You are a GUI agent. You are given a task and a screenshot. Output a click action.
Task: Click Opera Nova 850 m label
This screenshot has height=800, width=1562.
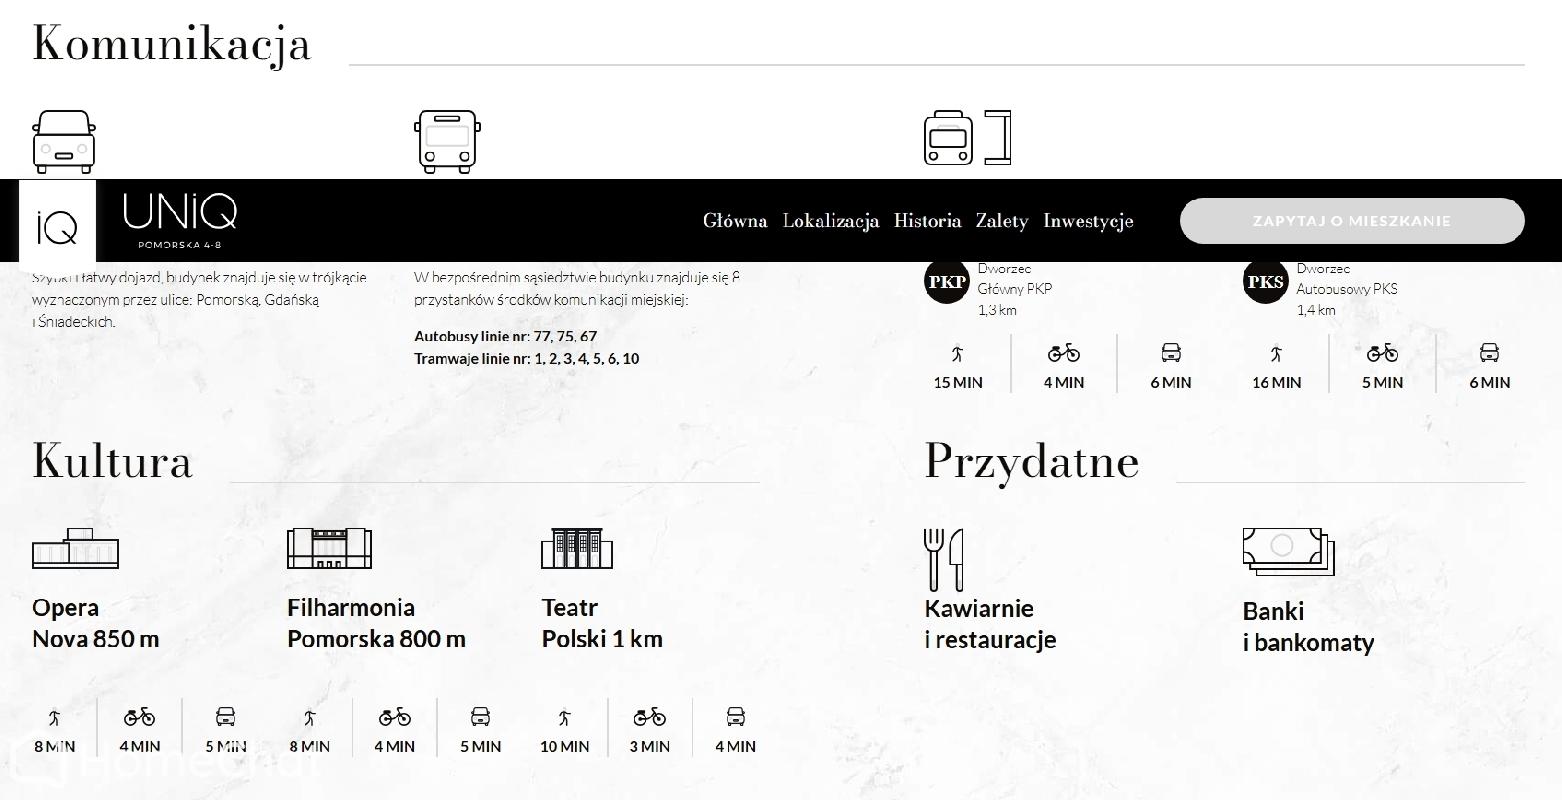coord(95,623)
